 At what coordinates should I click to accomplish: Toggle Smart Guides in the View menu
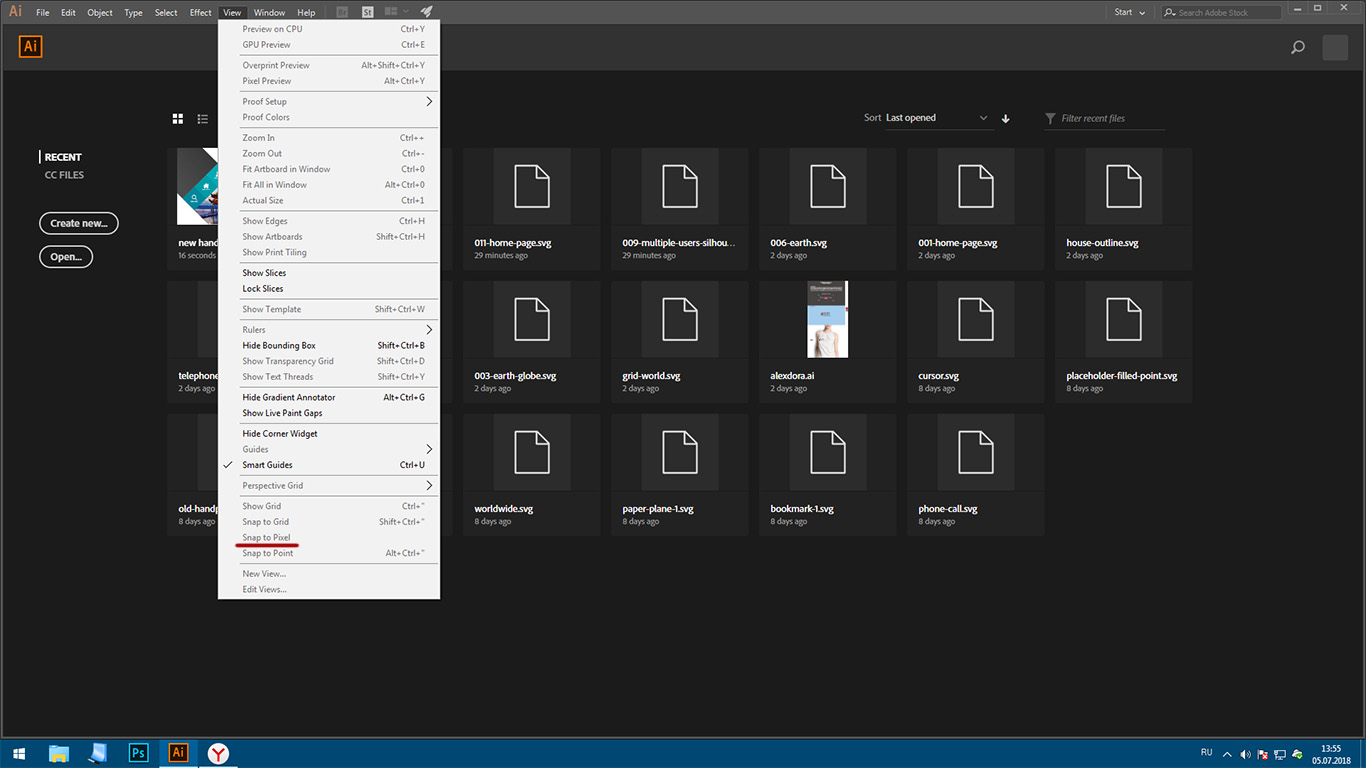pos(267,465)
